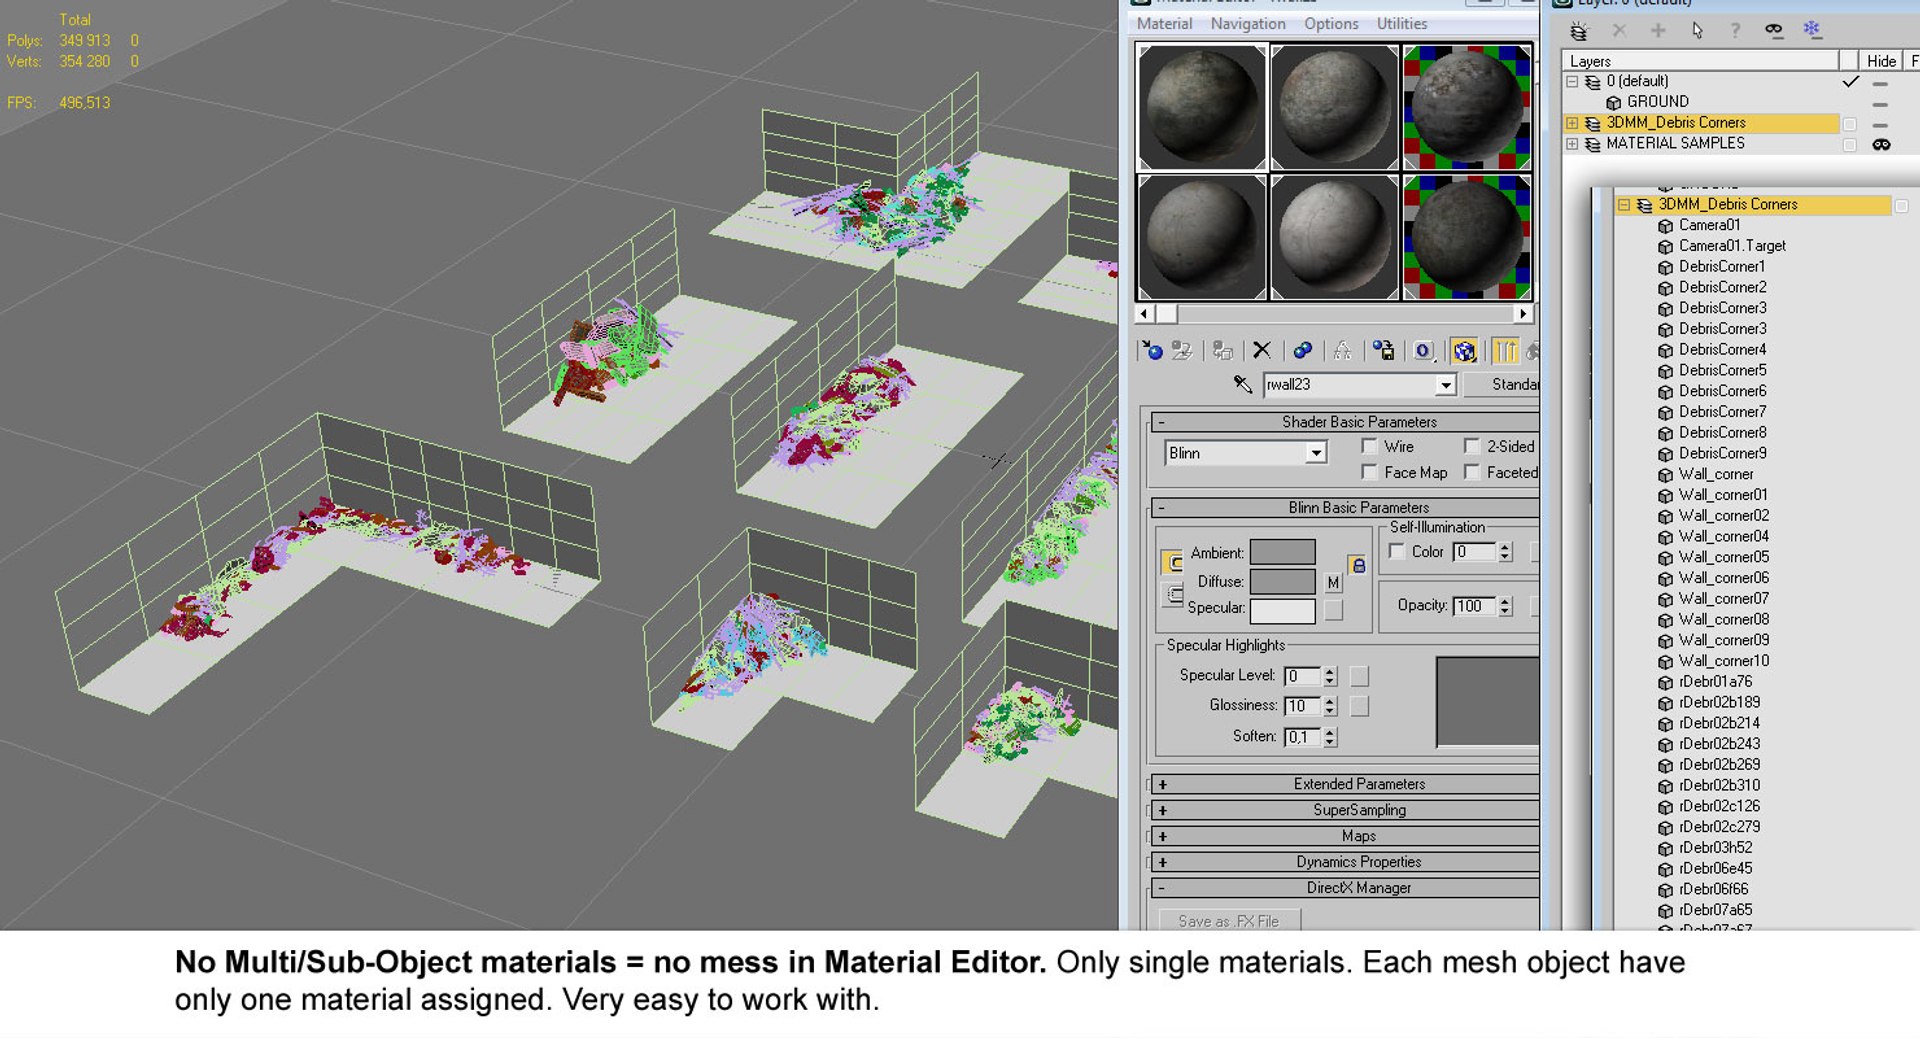Screen dimensions: 1920x1038
Task: Enable the Face Map checkbox
Action: [x=1369, y=472]
